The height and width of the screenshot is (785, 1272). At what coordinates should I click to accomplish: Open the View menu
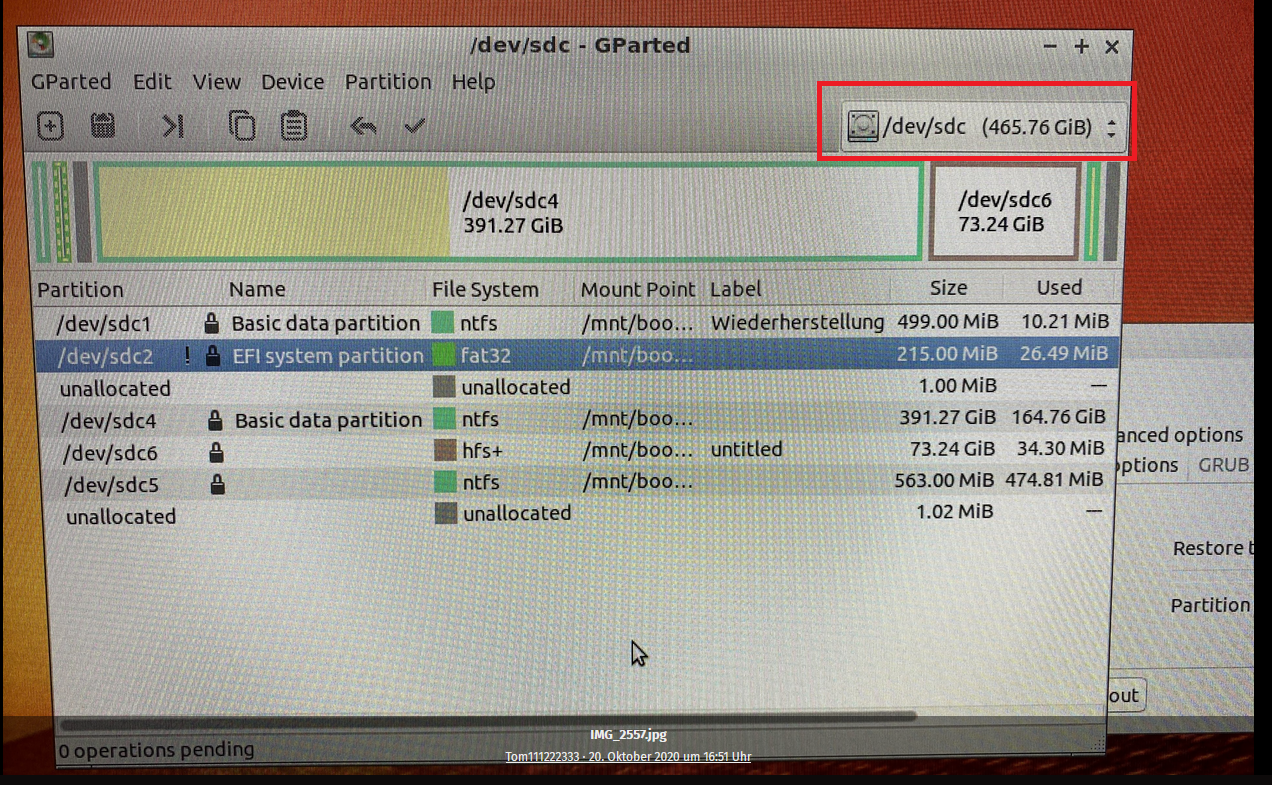coord(216,82)
